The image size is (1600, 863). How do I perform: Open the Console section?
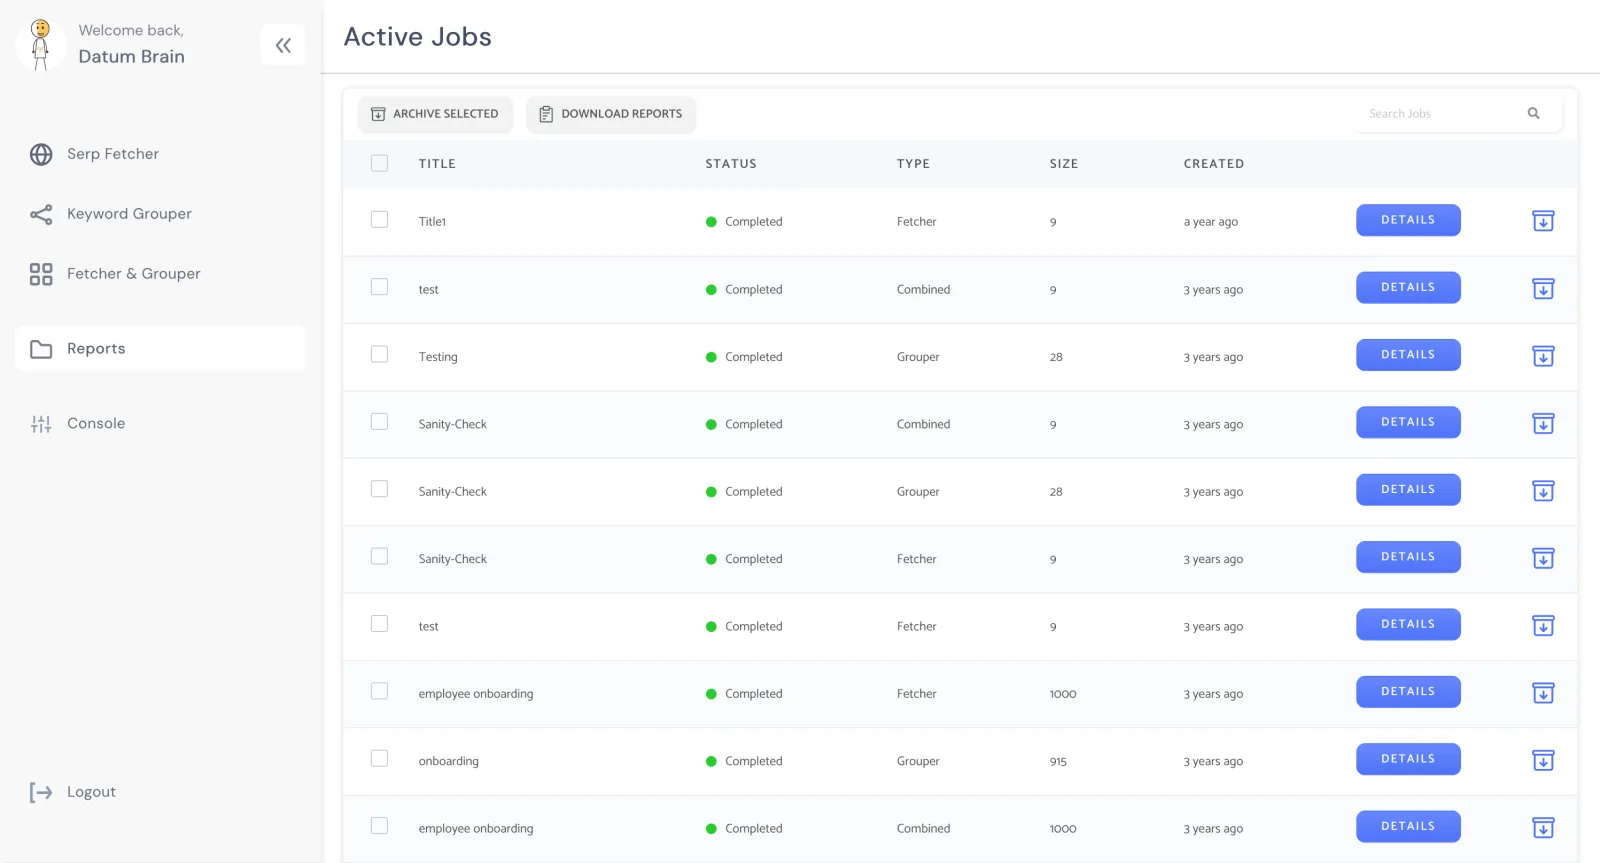click(160, 424)
